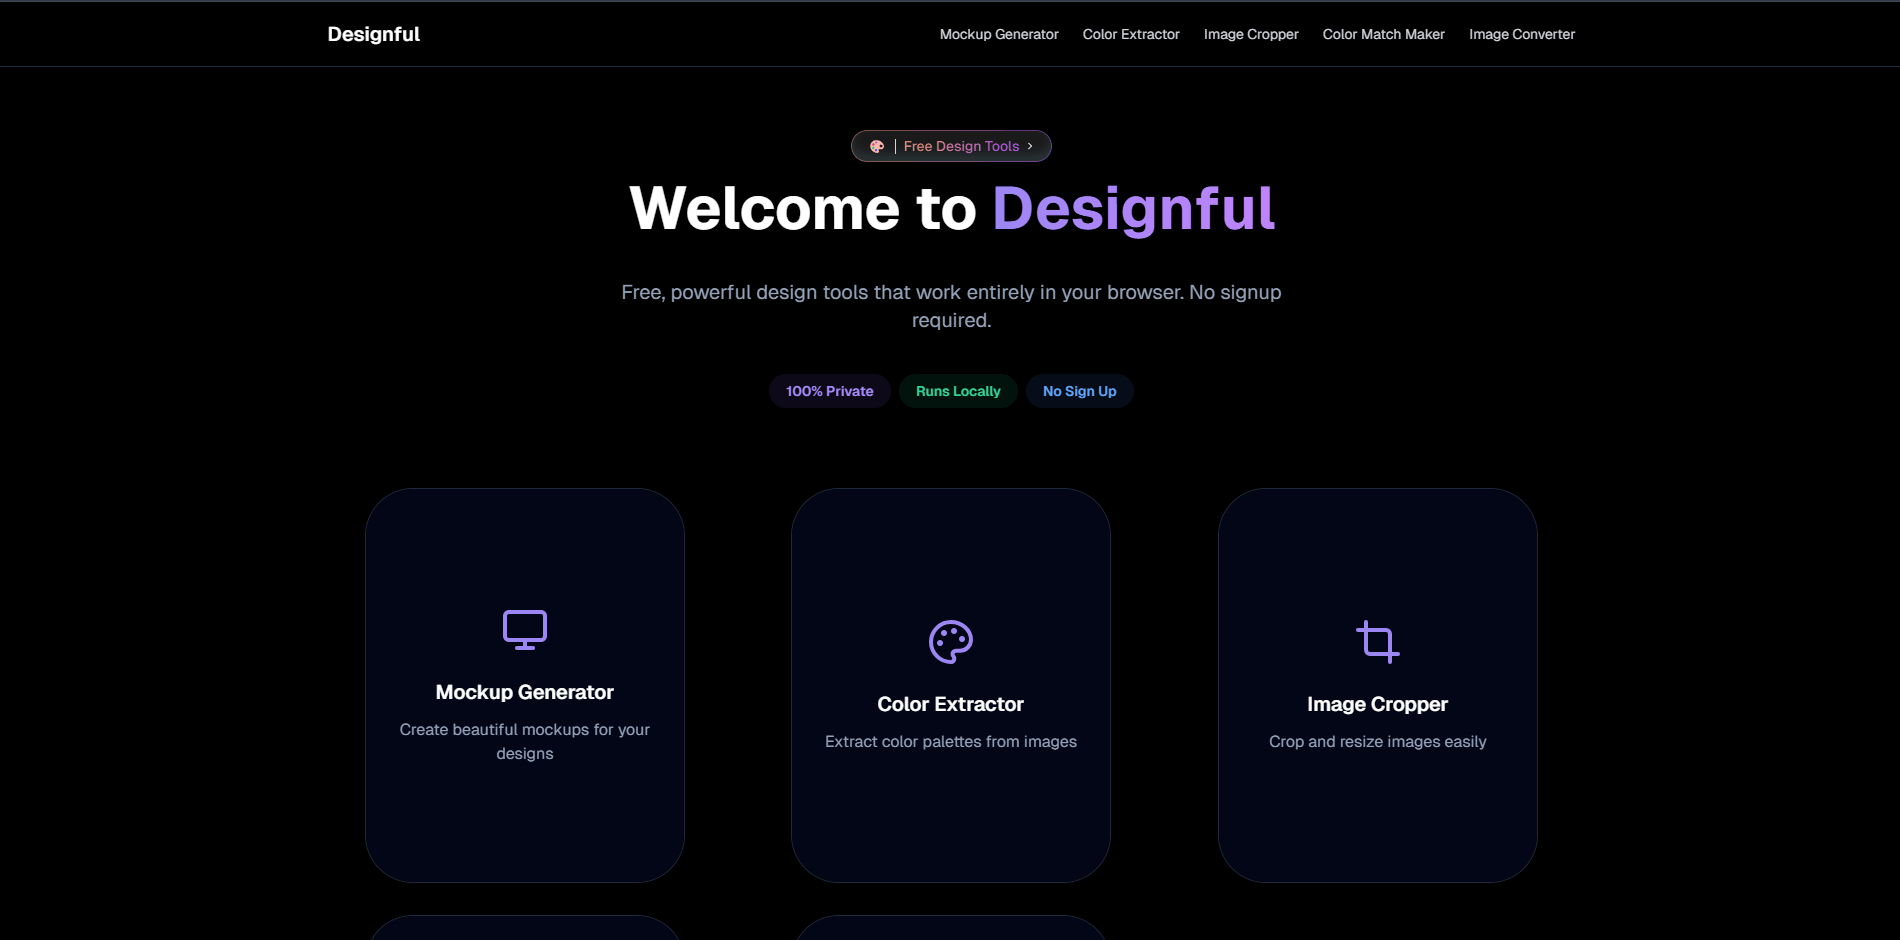Navigate to Image Cropper in the header

pos(1250,34)
